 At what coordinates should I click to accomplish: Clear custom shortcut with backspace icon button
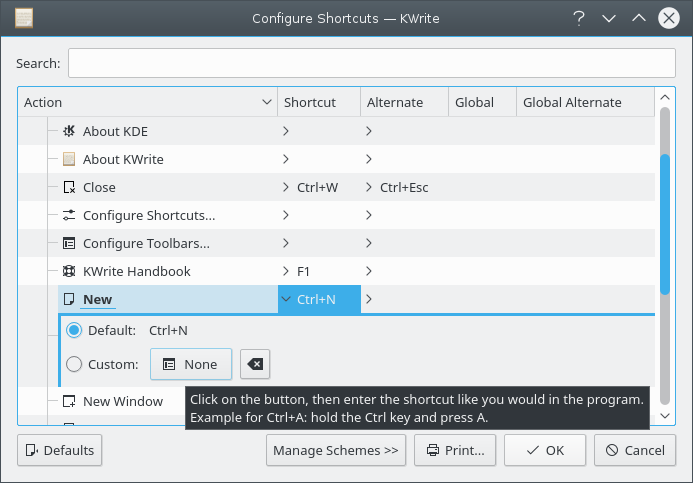coord(255,364)
